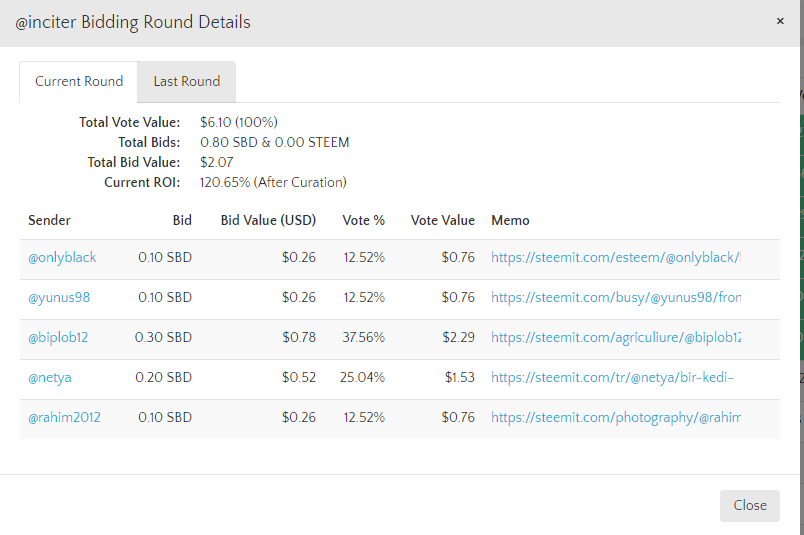Open @biplob12 sender profile link
This screenshot has height=535, width=804.
pos(58,338)
